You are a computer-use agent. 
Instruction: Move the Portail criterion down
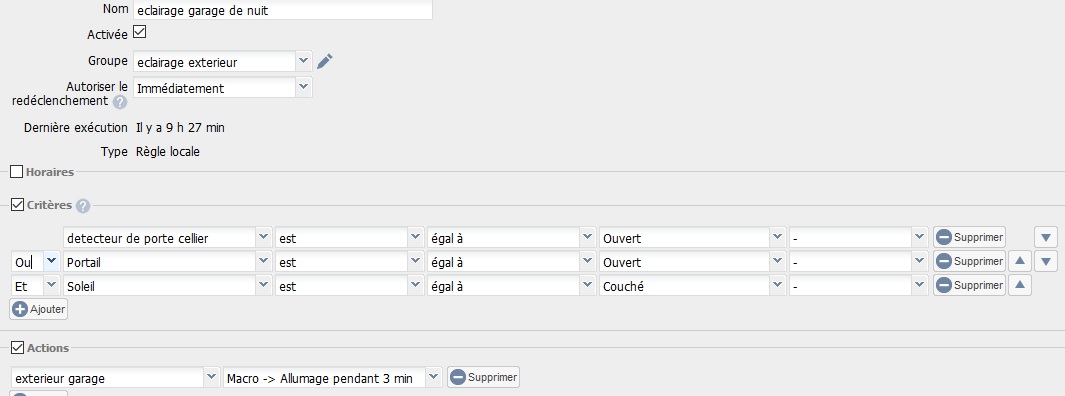click(x=1045, y=262)
